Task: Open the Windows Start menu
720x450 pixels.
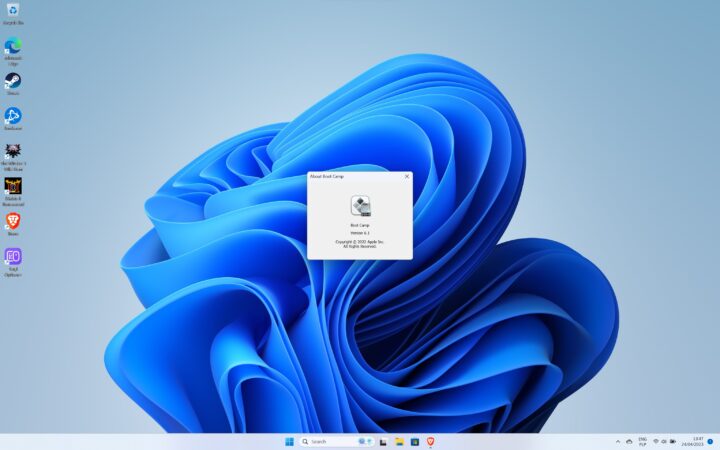Action: (x=289, y=442)
